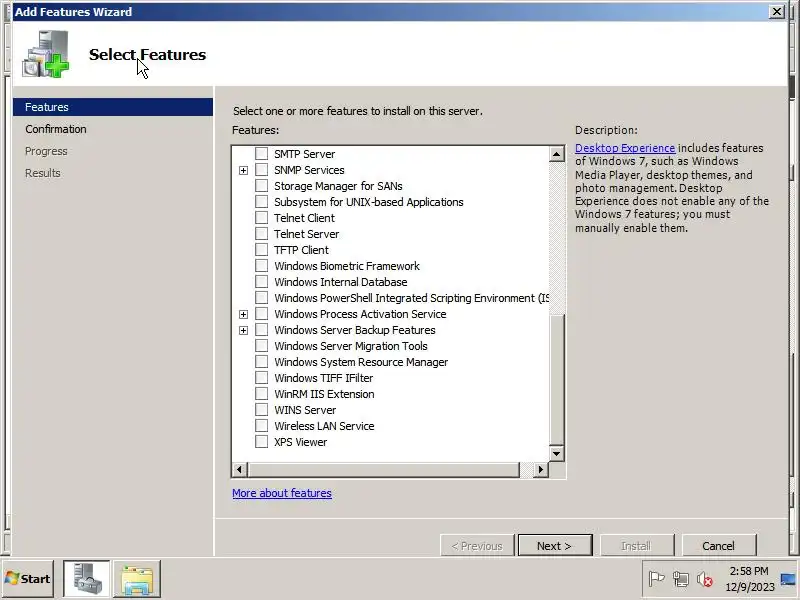Close the Add Features Wizard window
Image resolution: width=800 pixels, height=600 pixels.
777,11
